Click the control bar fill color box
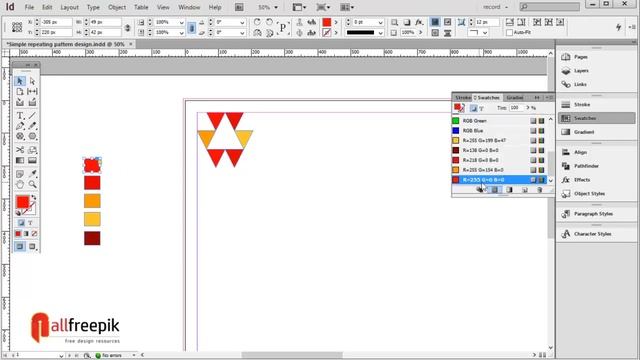Viewport: 640px width, 360px height. coord(327,22)
